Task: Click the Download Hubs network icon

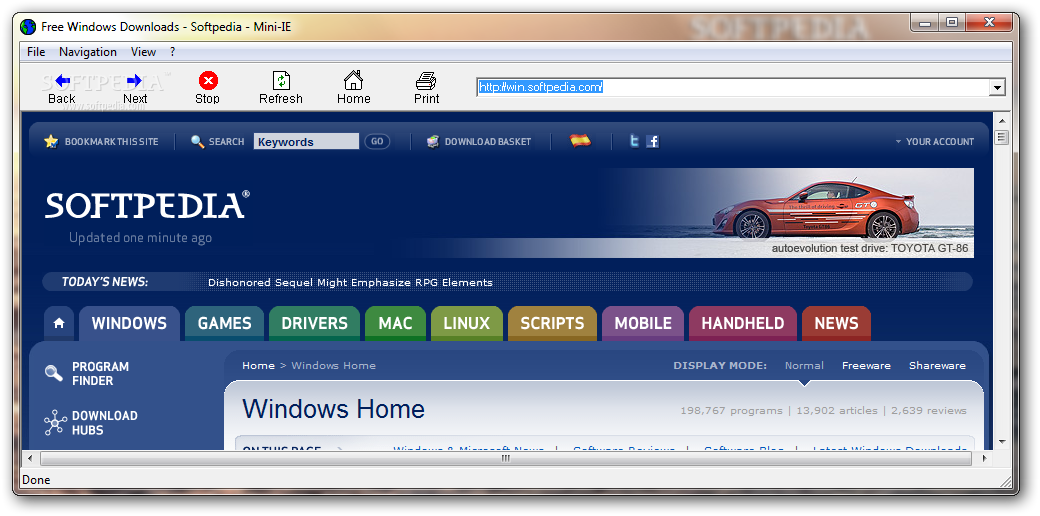Action: (55, 422)
